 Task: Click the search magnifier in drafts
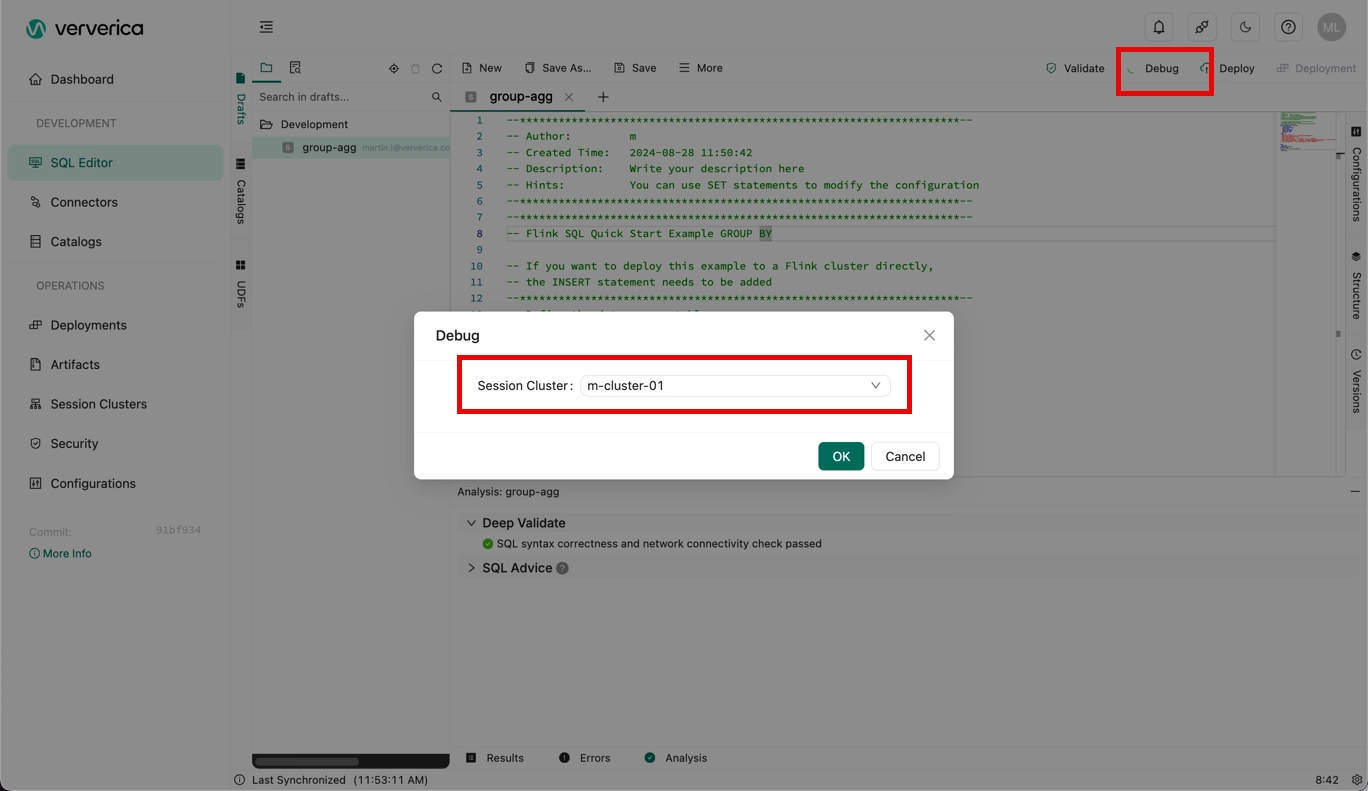(x=436, y=97)
